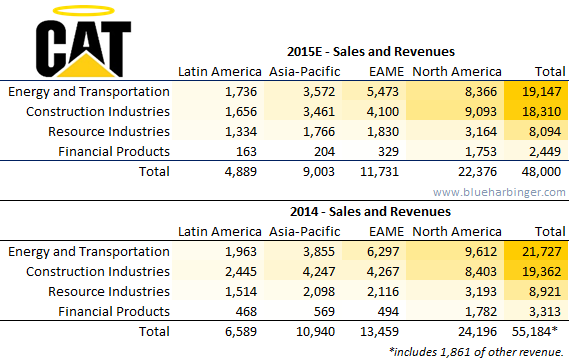Viewport: 570px width, 362px height.
Task: Click the 2014 EAME value 494
Action: (x=388, y=311)
